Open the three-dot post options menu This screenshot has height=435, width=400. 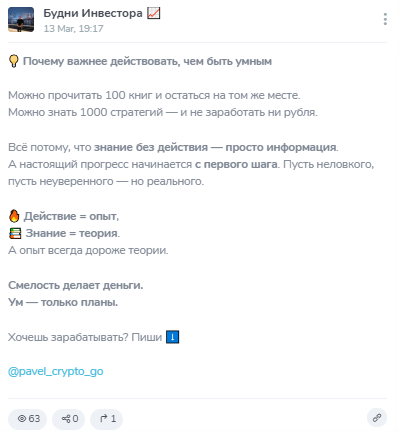pos(385,19)
